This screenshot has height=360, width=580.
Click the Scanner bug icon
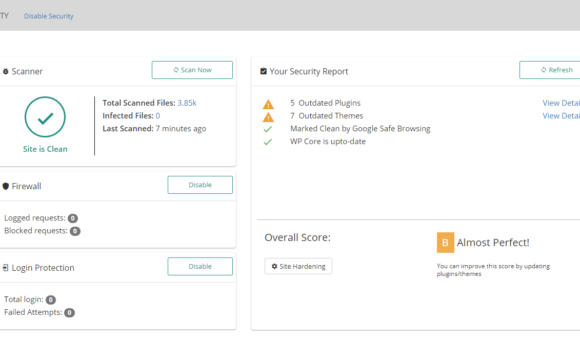(6, 71)
